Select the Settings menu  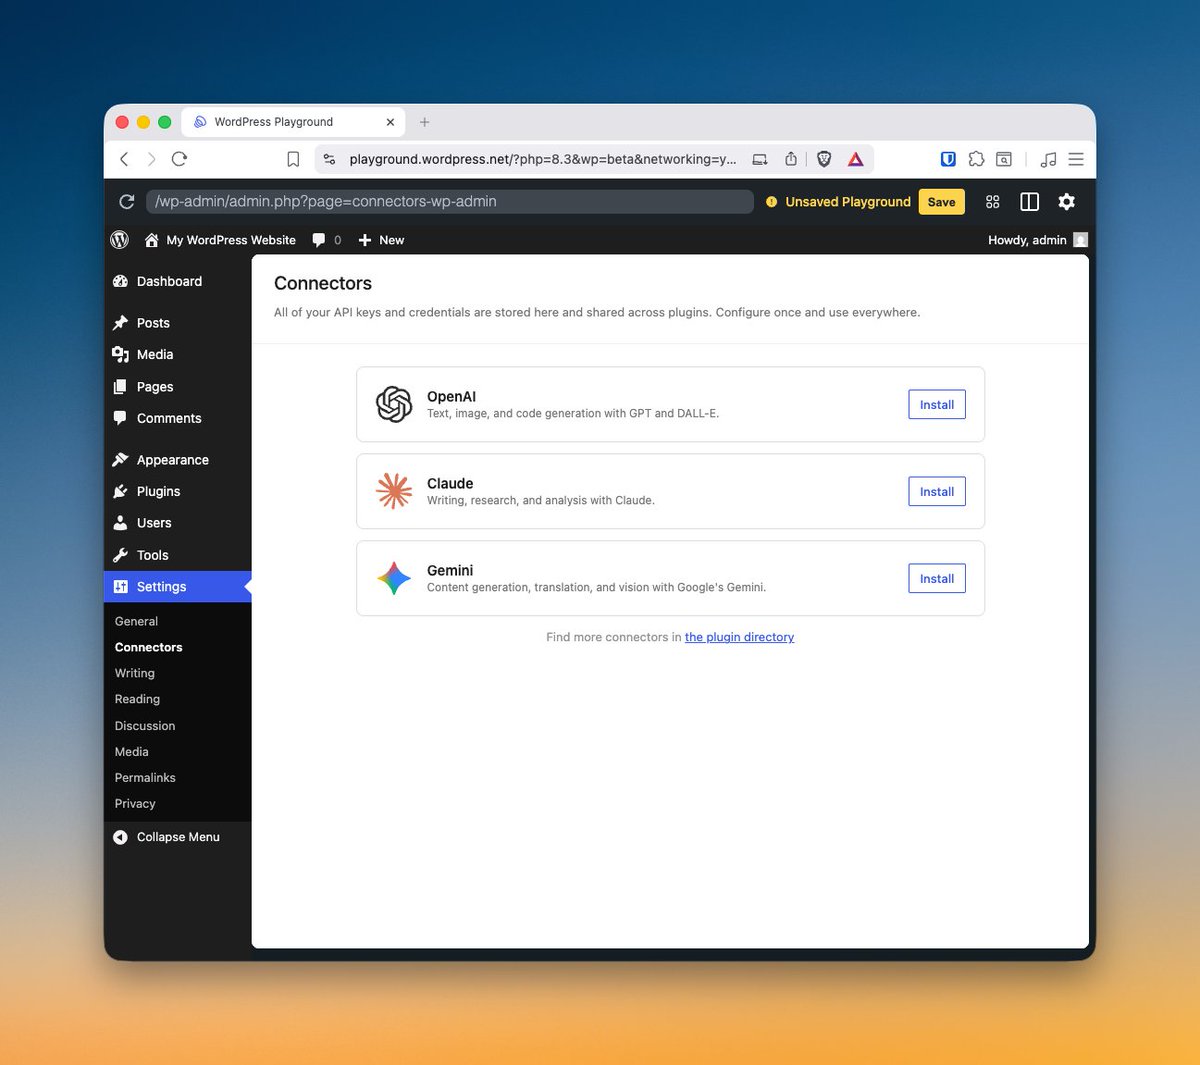[178, 587]
